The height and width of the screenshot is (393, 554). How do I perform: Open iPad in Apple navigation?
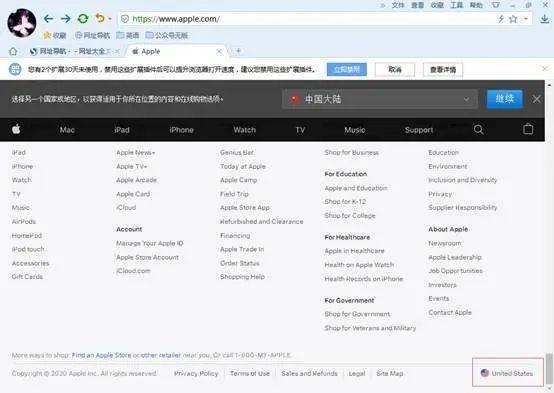pos(122,130)
